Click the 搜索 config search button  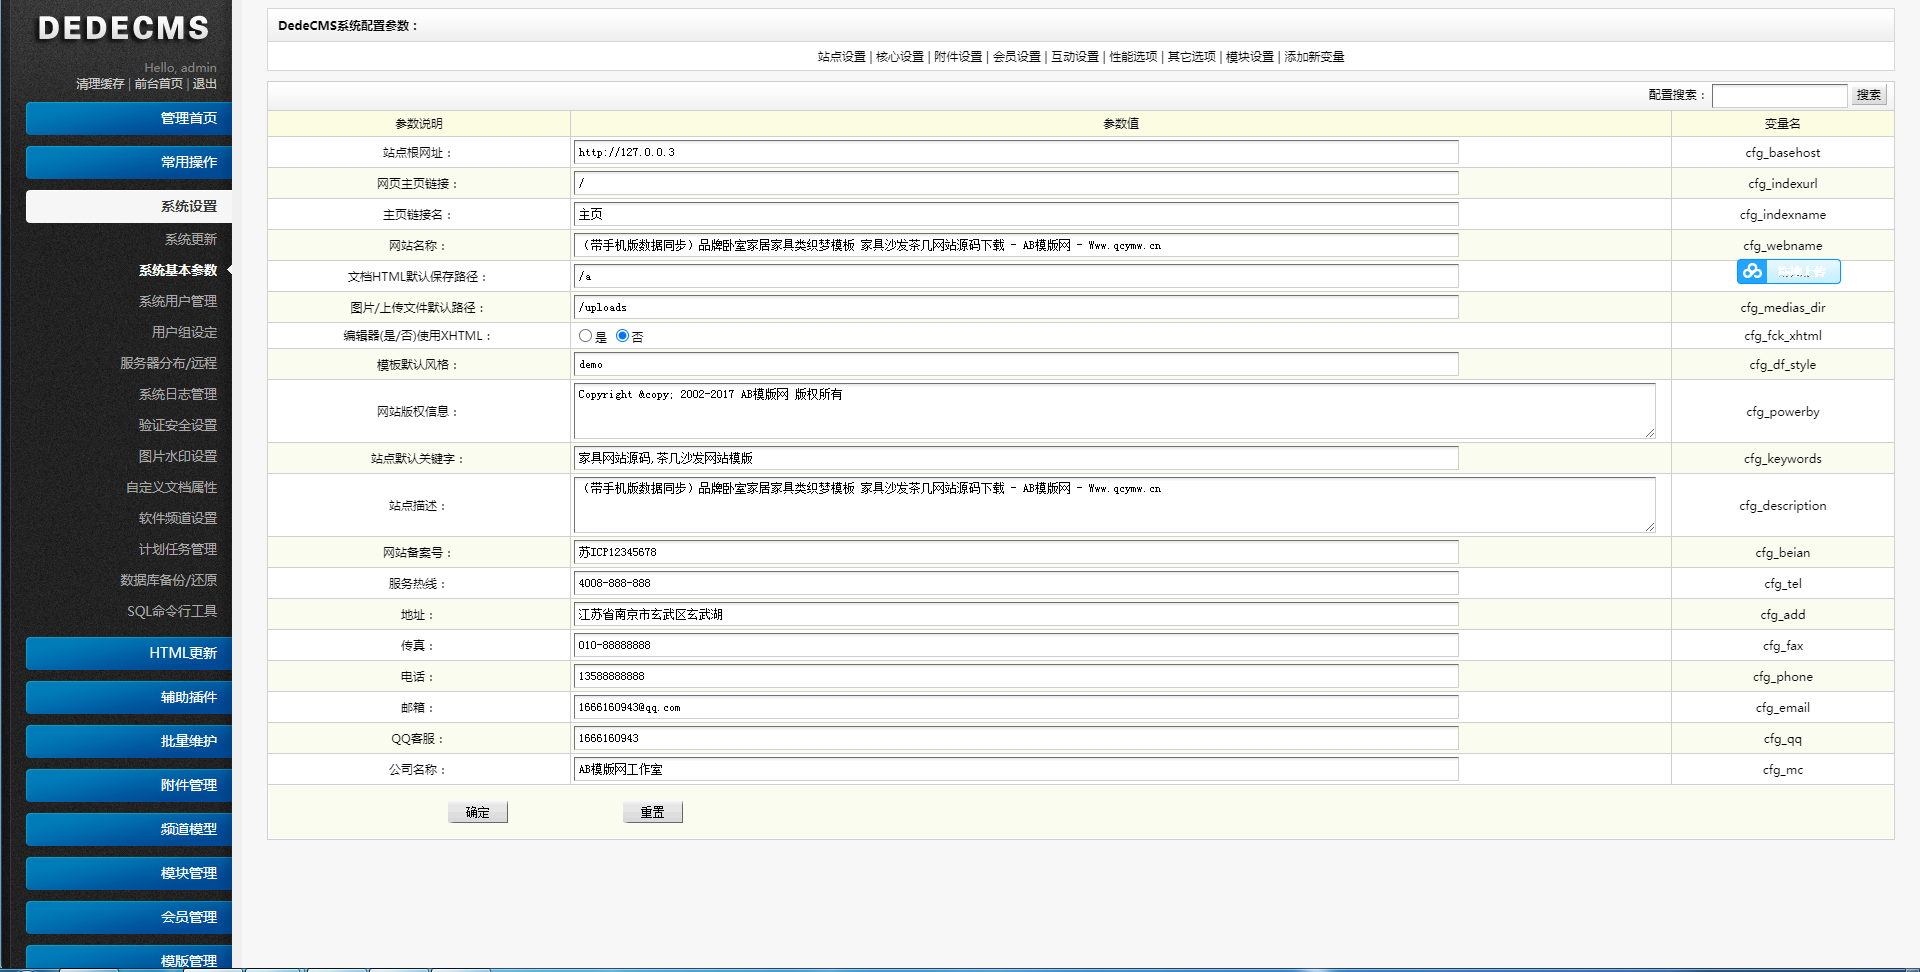(x=1869, y=95)
